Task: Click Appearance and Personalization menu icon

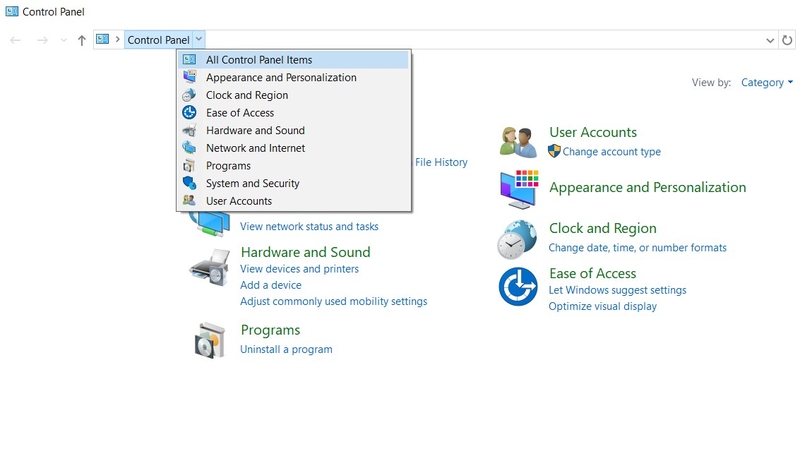Action: [189, 77]
